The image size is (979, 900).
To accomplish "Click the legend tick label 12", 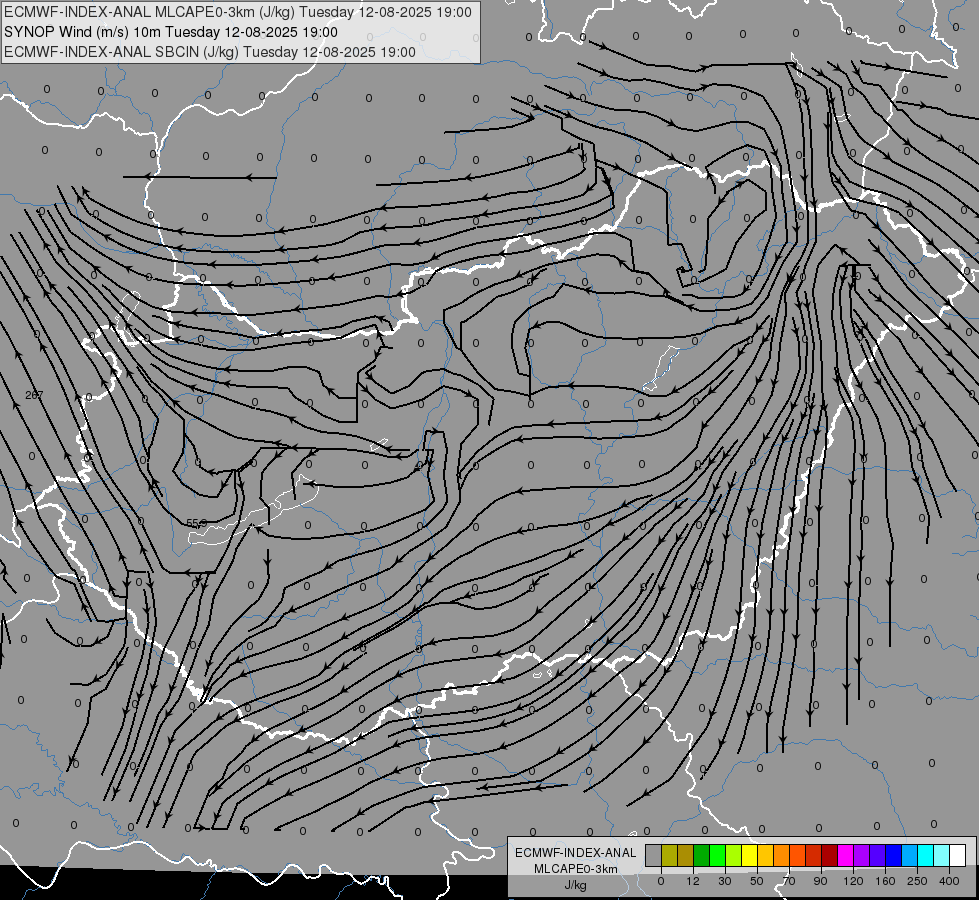I will click(693, 881).
